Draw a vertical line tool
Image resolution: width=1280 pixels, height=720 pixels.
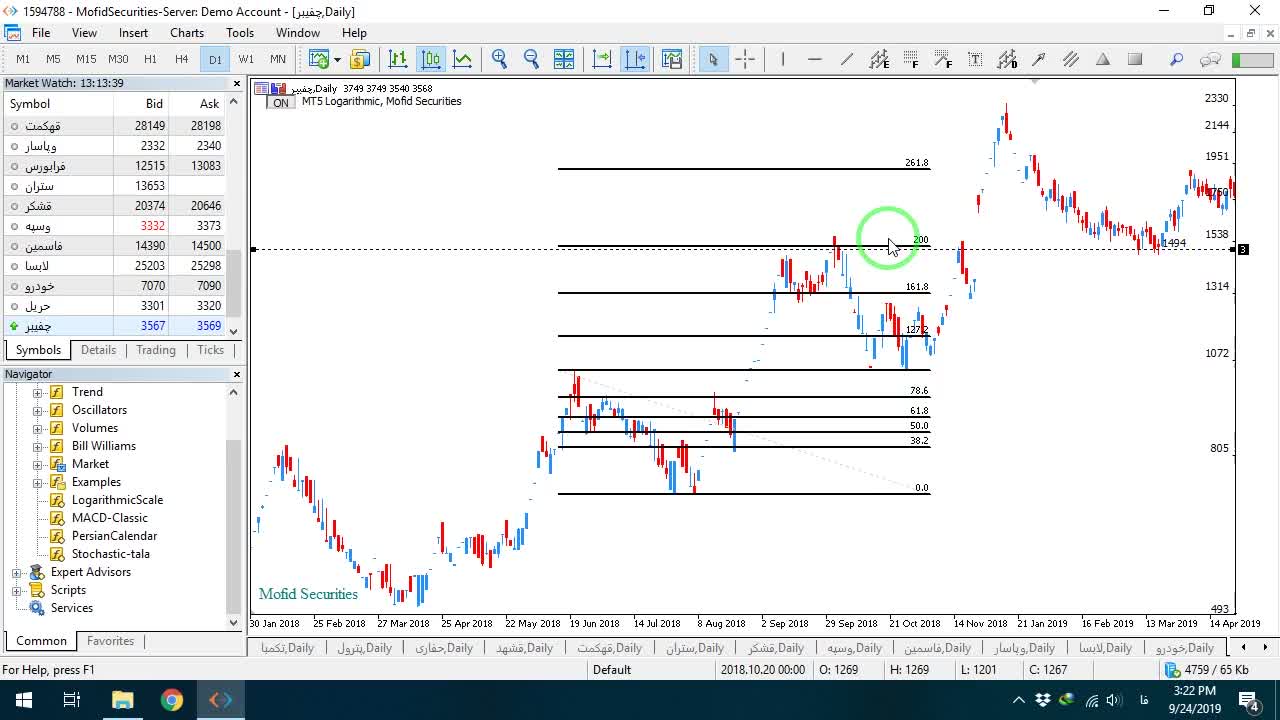pos(783,59)
